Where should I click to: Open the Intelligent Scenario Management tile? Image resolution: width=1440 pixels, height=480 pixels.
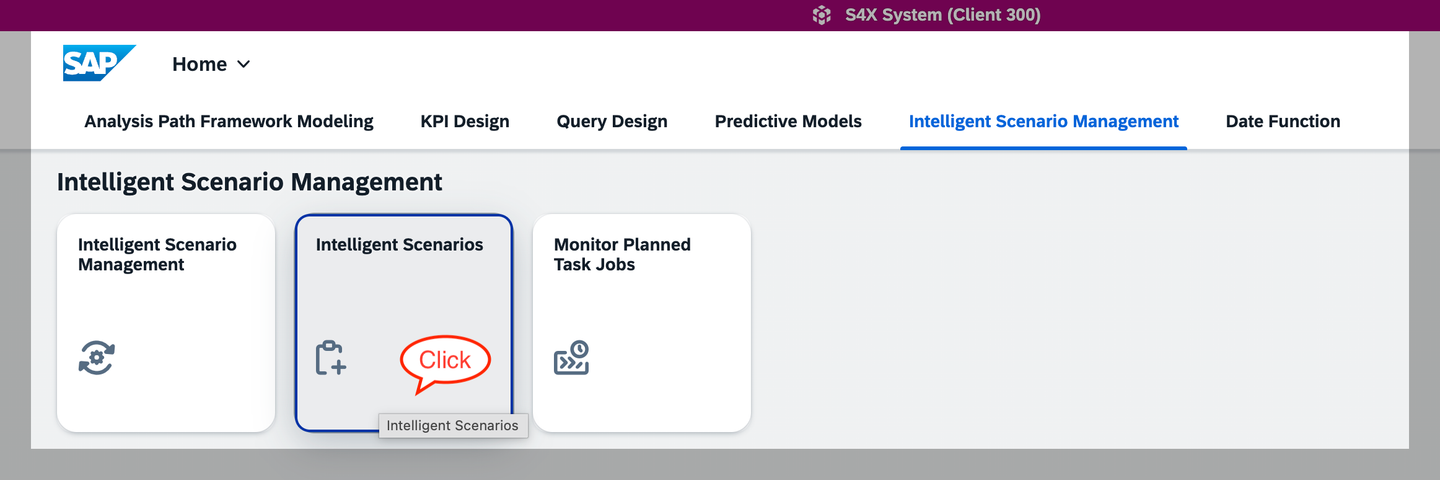(166, 323)
